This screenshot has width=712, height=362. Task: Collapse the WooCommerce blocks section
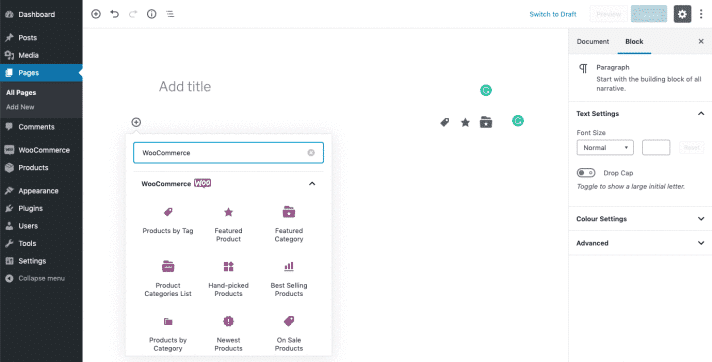[x=312, y=183]
